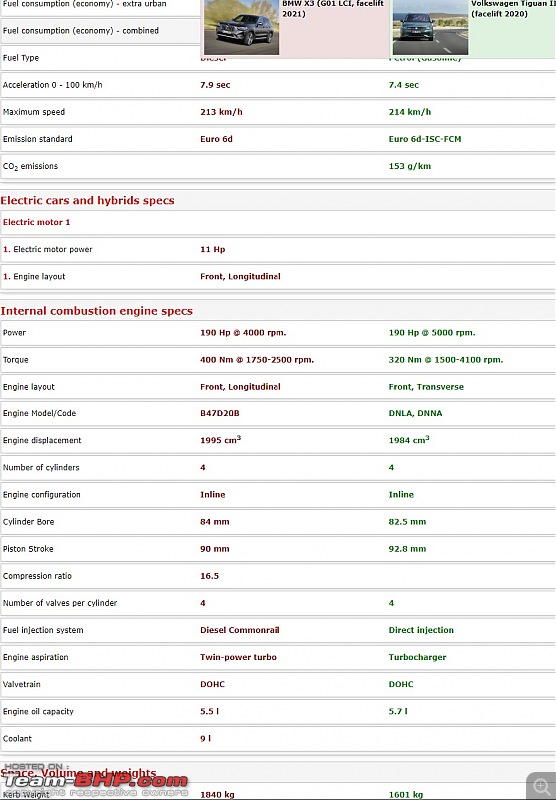This screenshot has height=800, width=556.
Task: Open the Volkswagen Tiguan car thumbnail
Action: pos(430,27)
